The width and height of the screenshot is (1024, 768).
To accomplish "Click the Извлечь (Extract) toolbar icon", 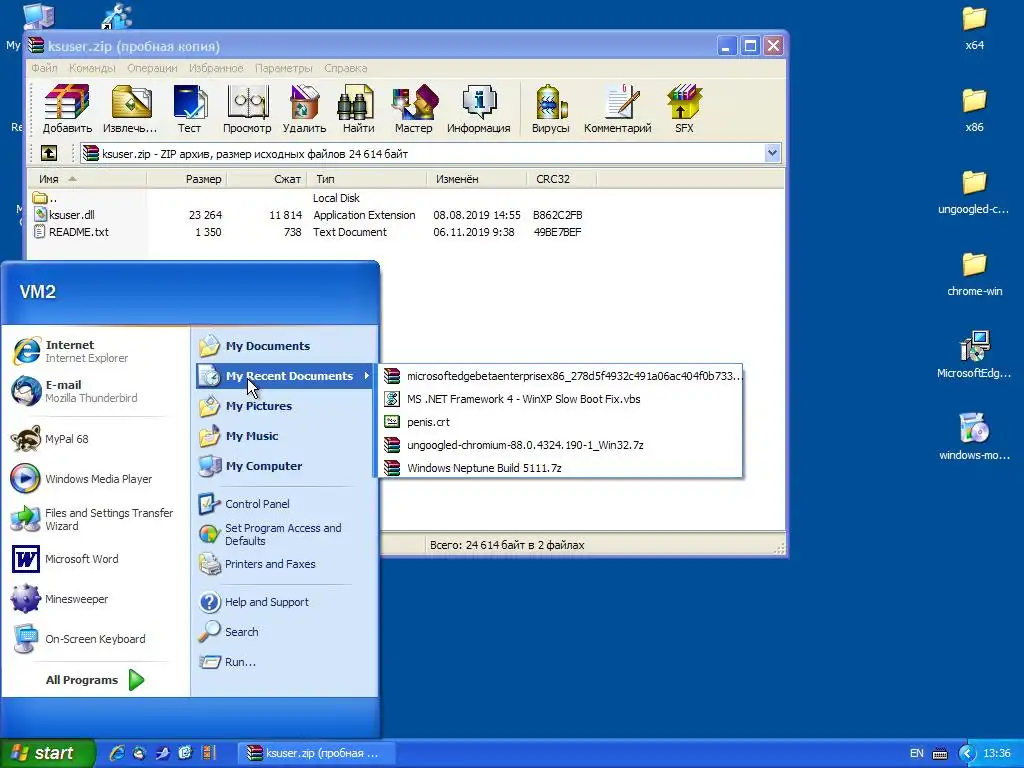I will click(130, 108).
